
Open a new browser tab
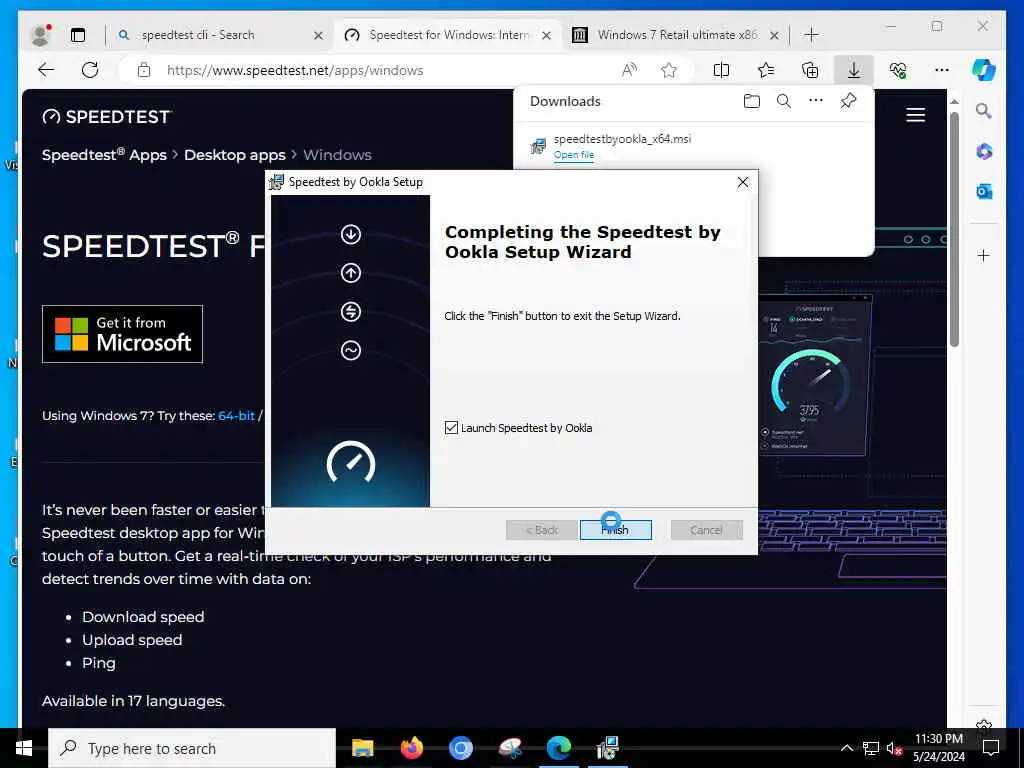tap(811, 35)
